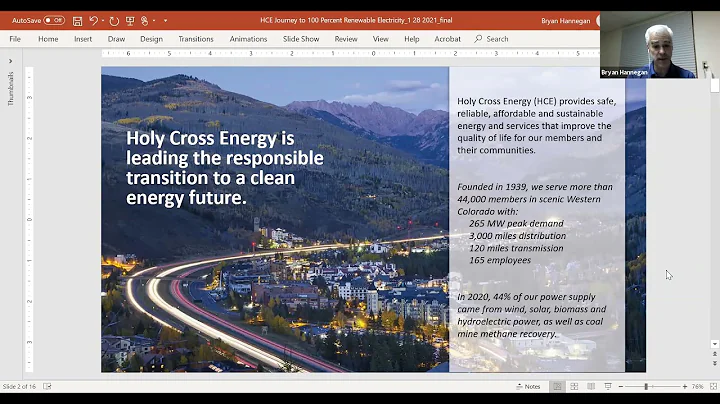
Task: Switch to the Home tab
Action: (48, 39)
